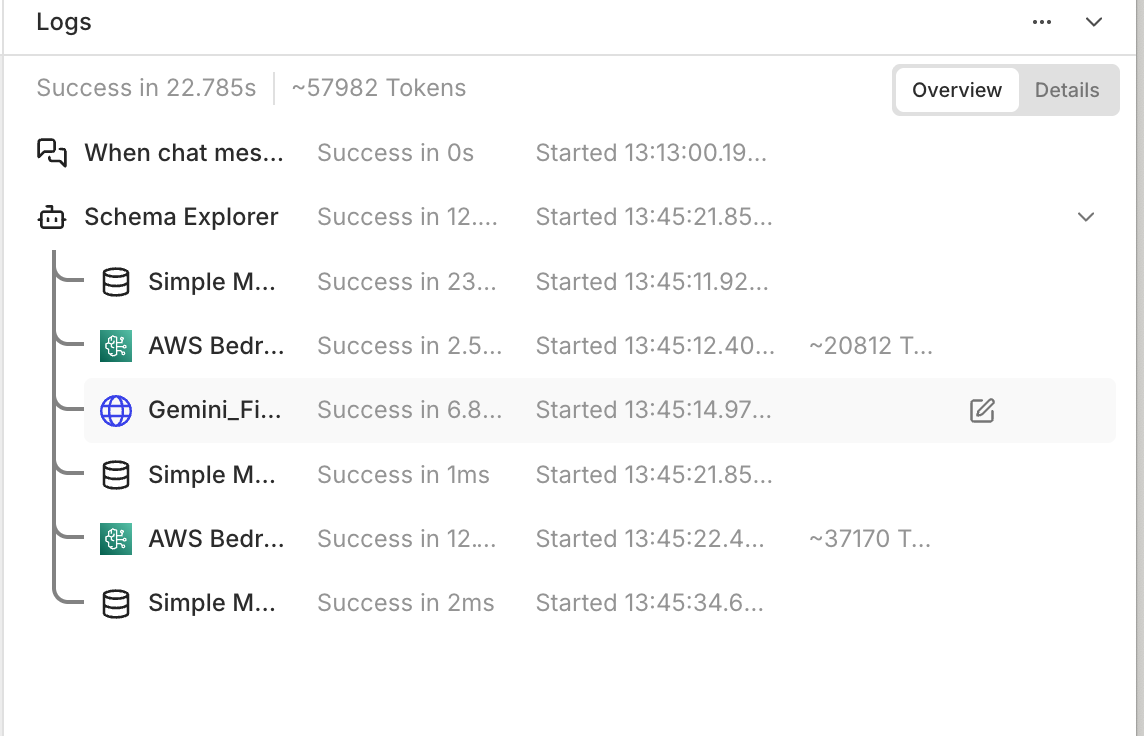The image size is (1144, 736).
Task: Click the Gemini globe icon
Action: (x=116, y=410)
